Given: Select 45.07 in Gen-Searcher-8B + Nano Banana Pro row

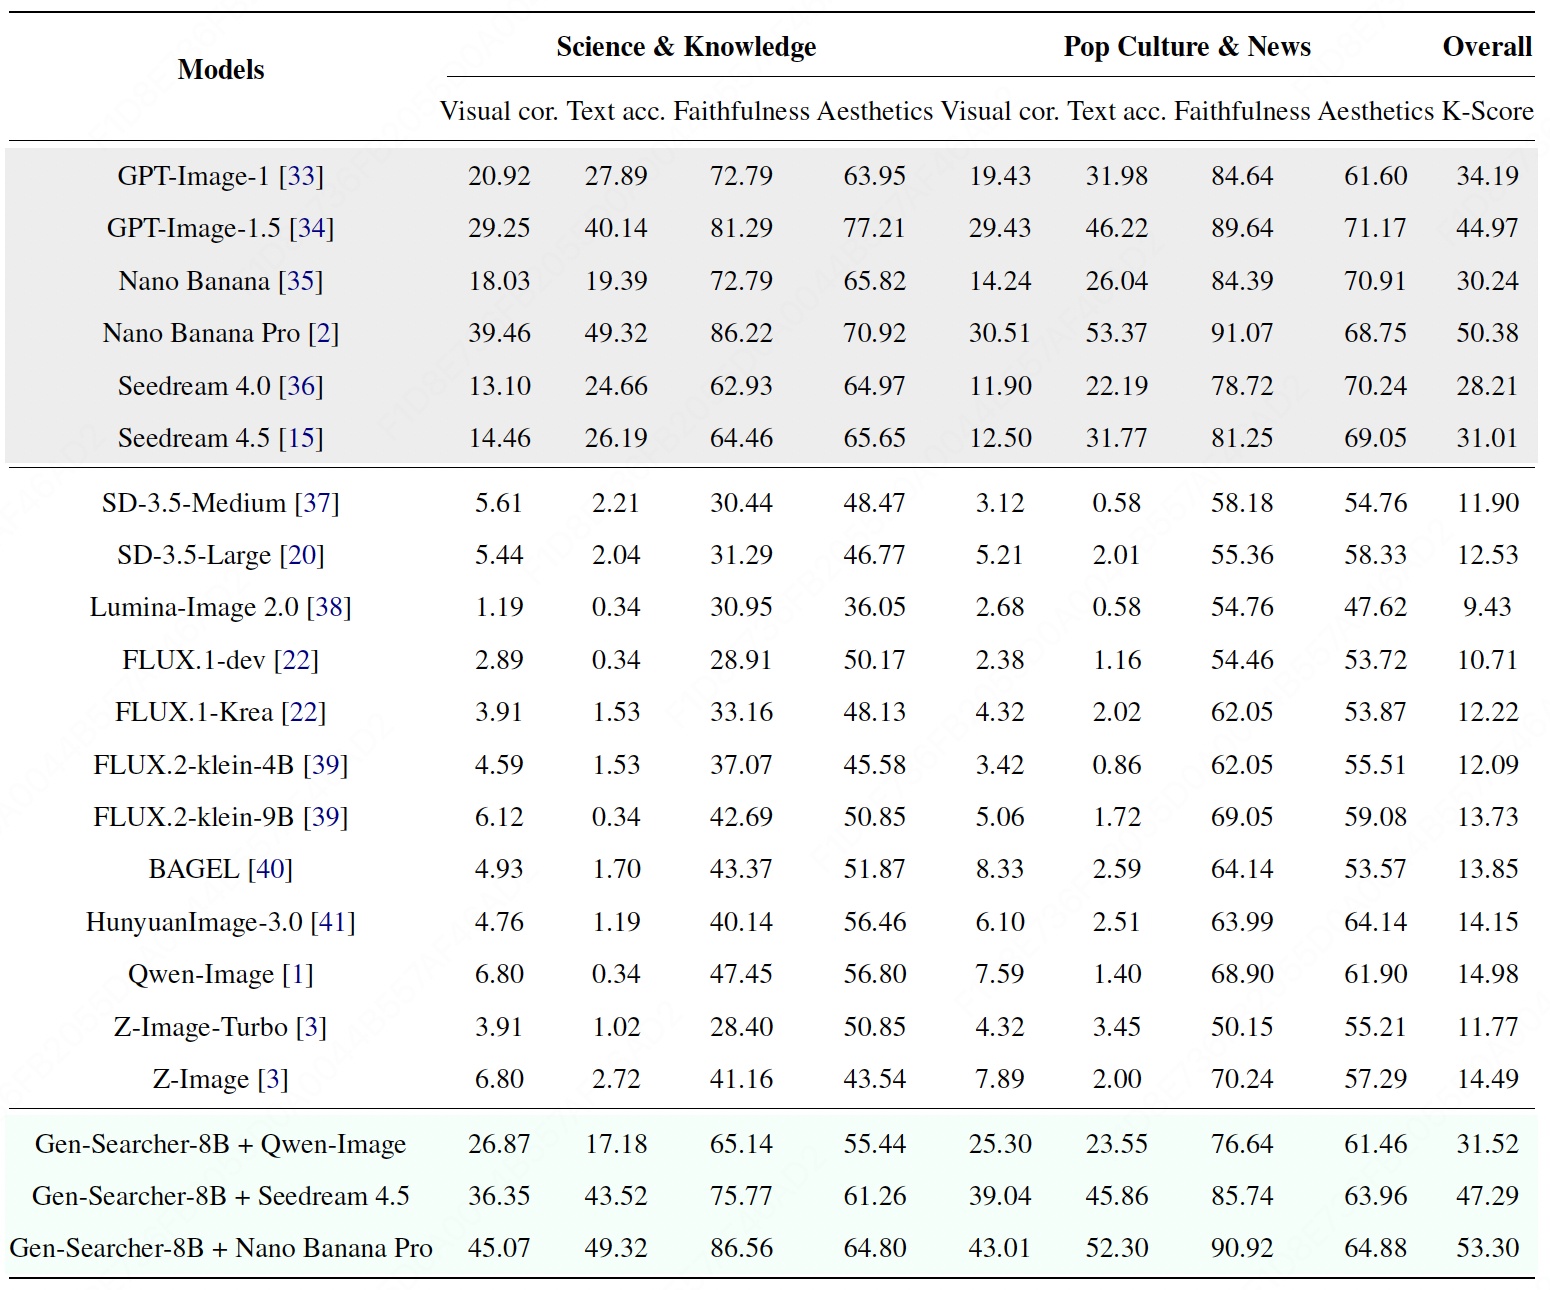Looking at the screenshot, I should point(499,1248).
